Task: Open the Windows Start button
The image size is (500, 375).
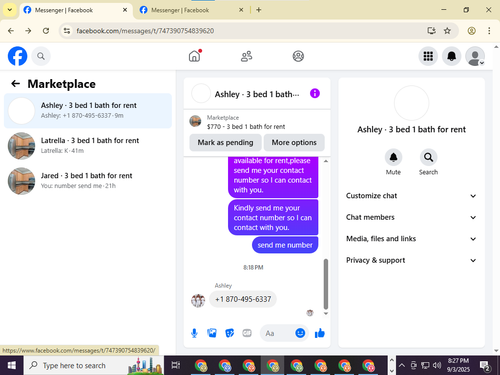Action: tap(12, 365)
